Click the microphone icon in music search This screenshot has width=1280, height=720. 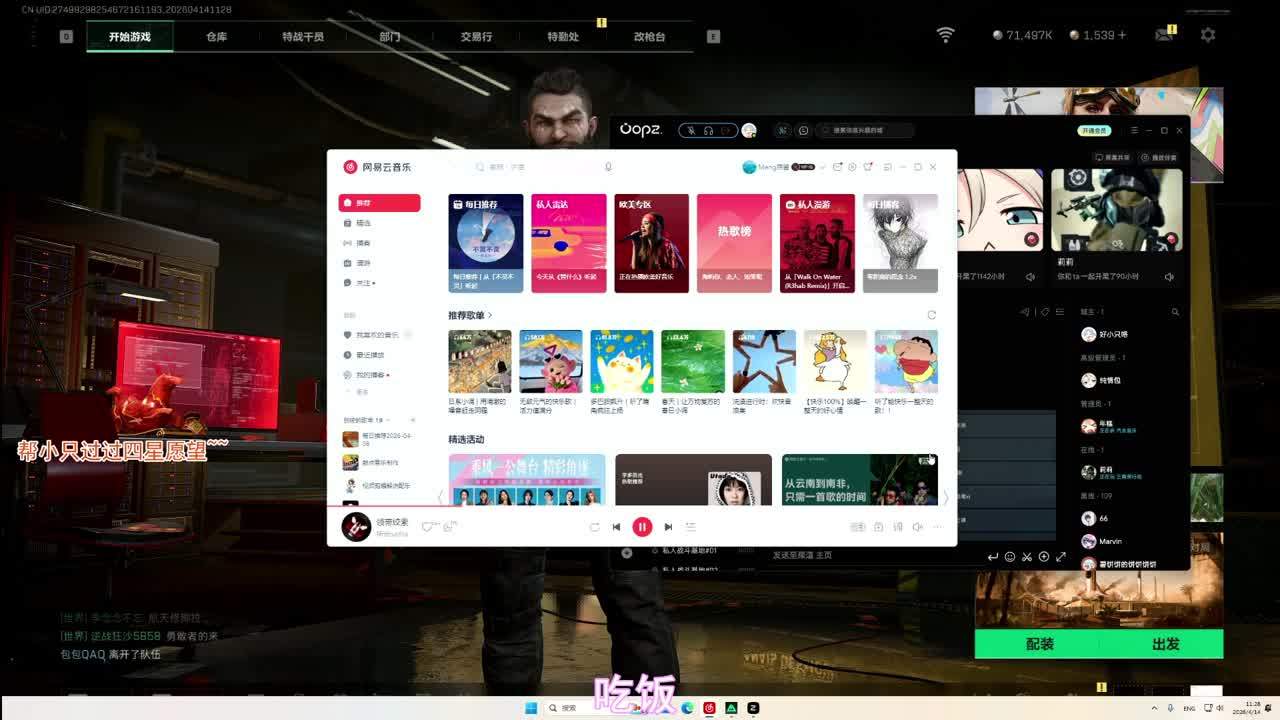coord(608,167)
